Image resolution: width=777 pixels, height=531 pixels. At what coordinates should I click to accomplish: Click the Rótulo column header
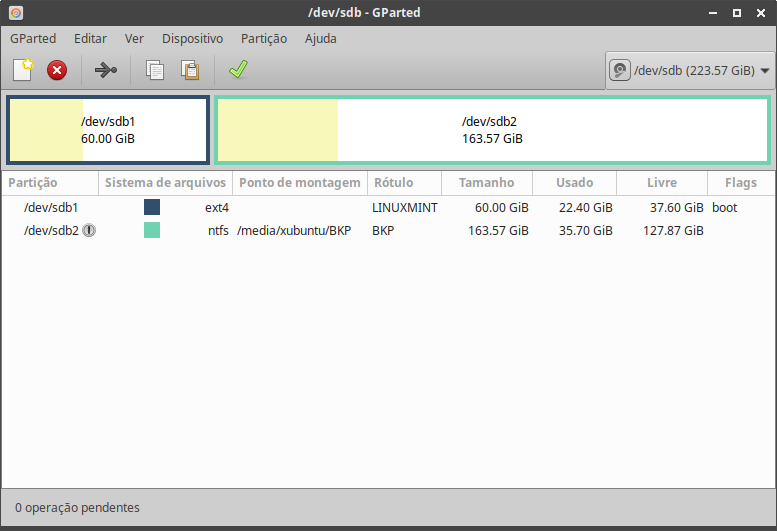[x=404, y=183]
